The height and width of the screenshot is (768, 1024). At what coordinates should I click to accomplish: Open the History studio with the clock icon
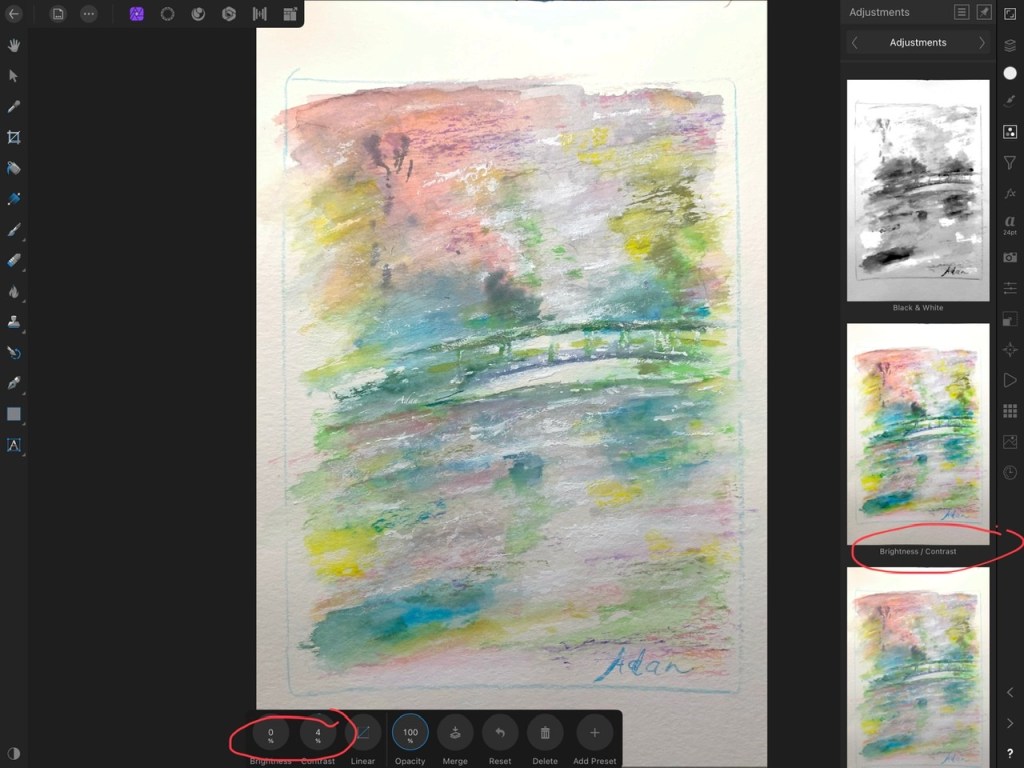coord(1010,473)
